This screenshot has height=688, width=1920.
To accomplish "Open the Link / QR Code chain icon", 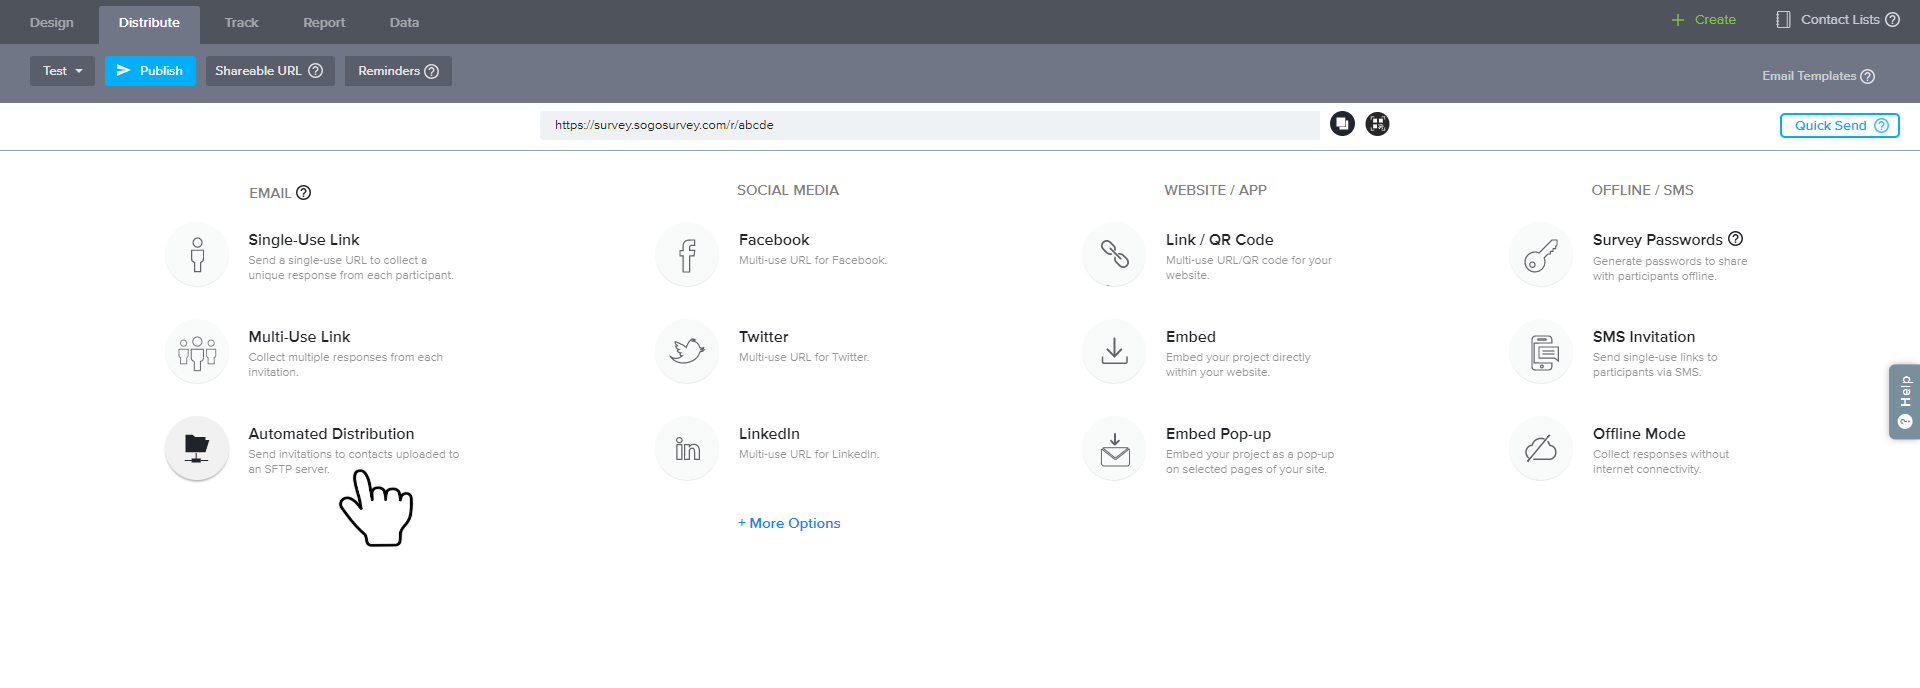I will pyautogui.click(x=1114, y=255).
